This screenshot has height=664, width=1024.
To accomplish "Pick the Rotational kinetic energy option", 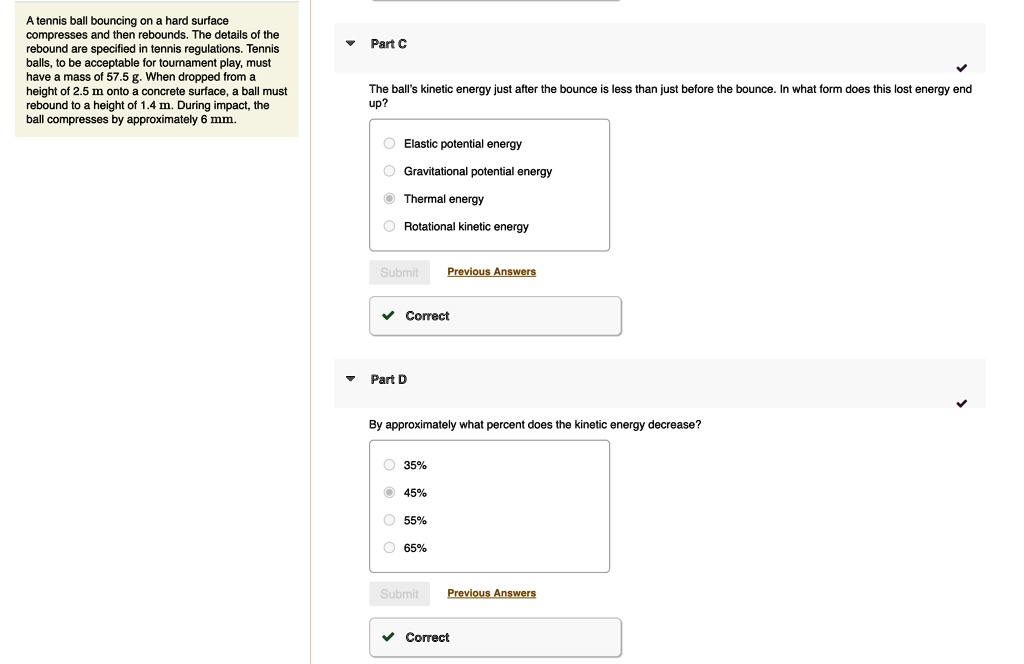I will [x=390, y=226].
